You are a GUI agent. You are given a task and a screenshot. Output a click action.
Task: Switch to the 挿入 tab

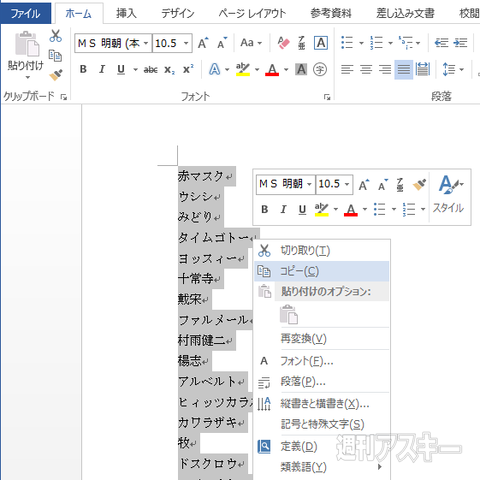(126, 13)
